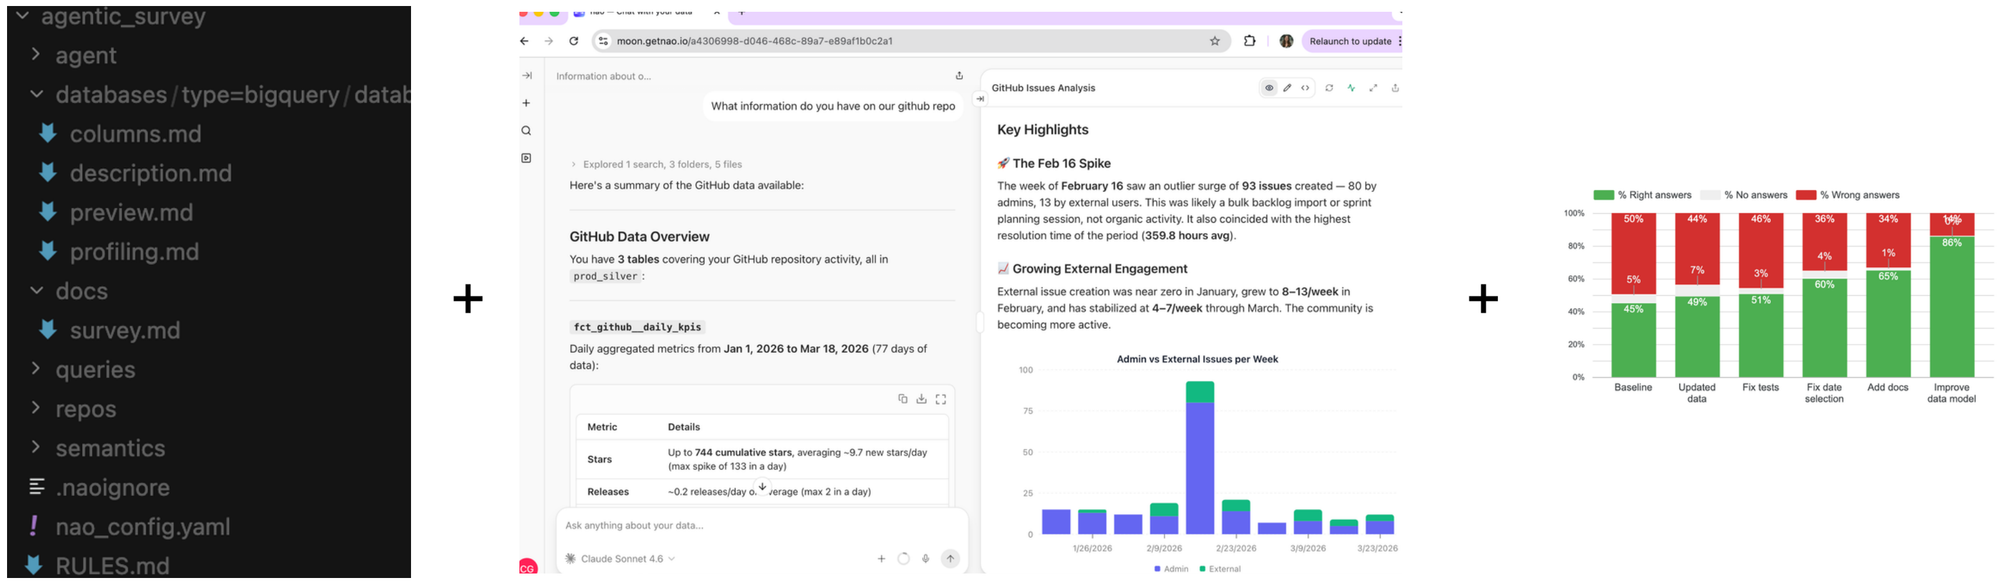Open RULES.md file
Image resolution: width=2000 pixels, height=584 pixels.
(98, 566)
